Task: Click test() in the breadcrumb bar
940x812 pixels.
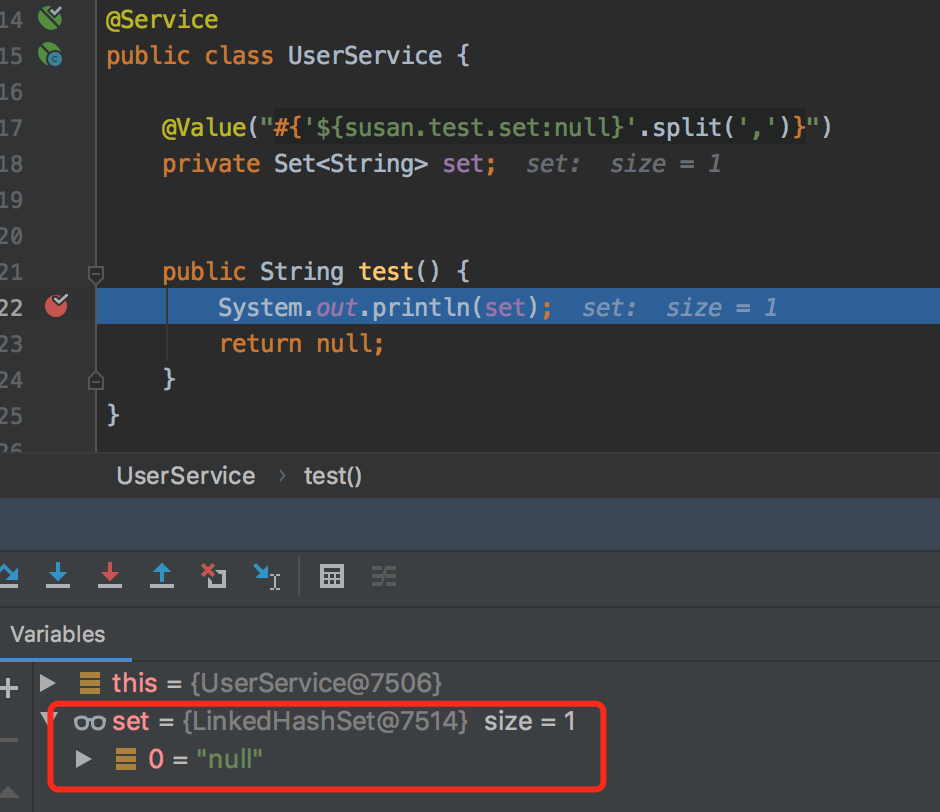Action: [x=332, y=476]
